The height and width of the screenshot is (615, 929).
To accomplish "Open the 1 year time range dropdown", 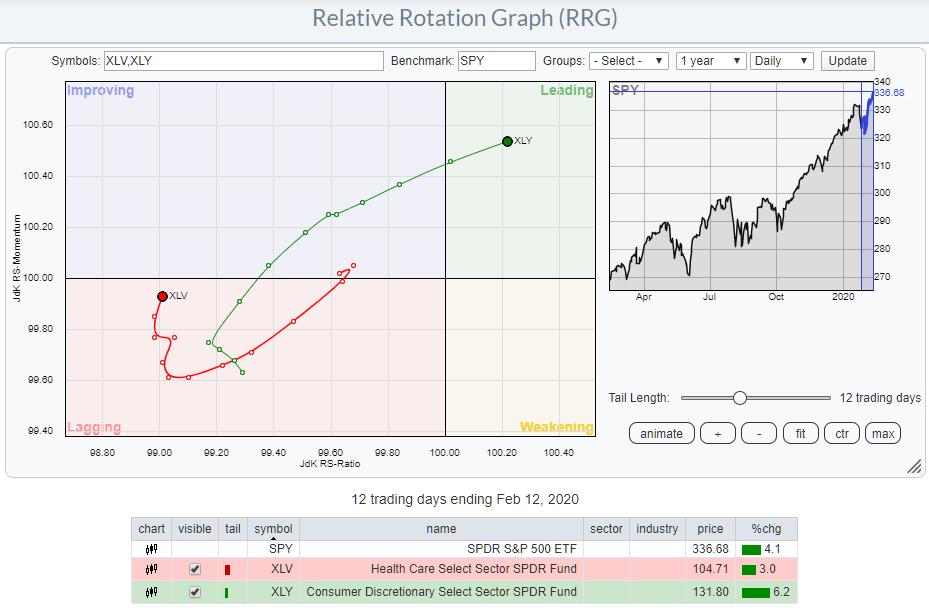I will 710,61.
